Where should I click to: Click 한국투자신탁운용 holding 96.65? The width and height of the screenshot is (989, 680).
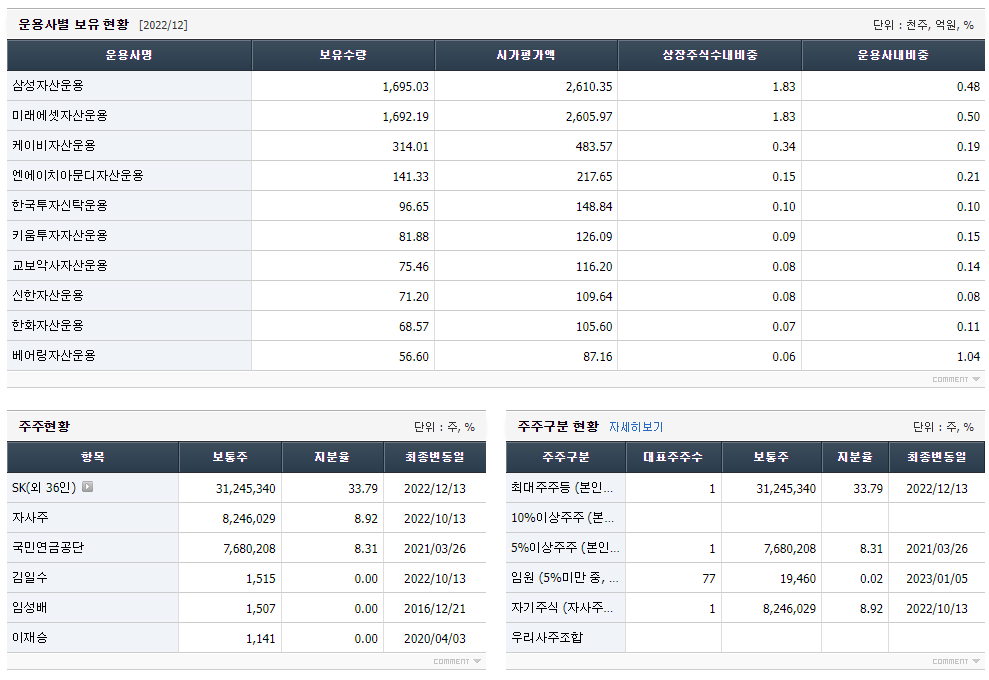tap(414, 206)
